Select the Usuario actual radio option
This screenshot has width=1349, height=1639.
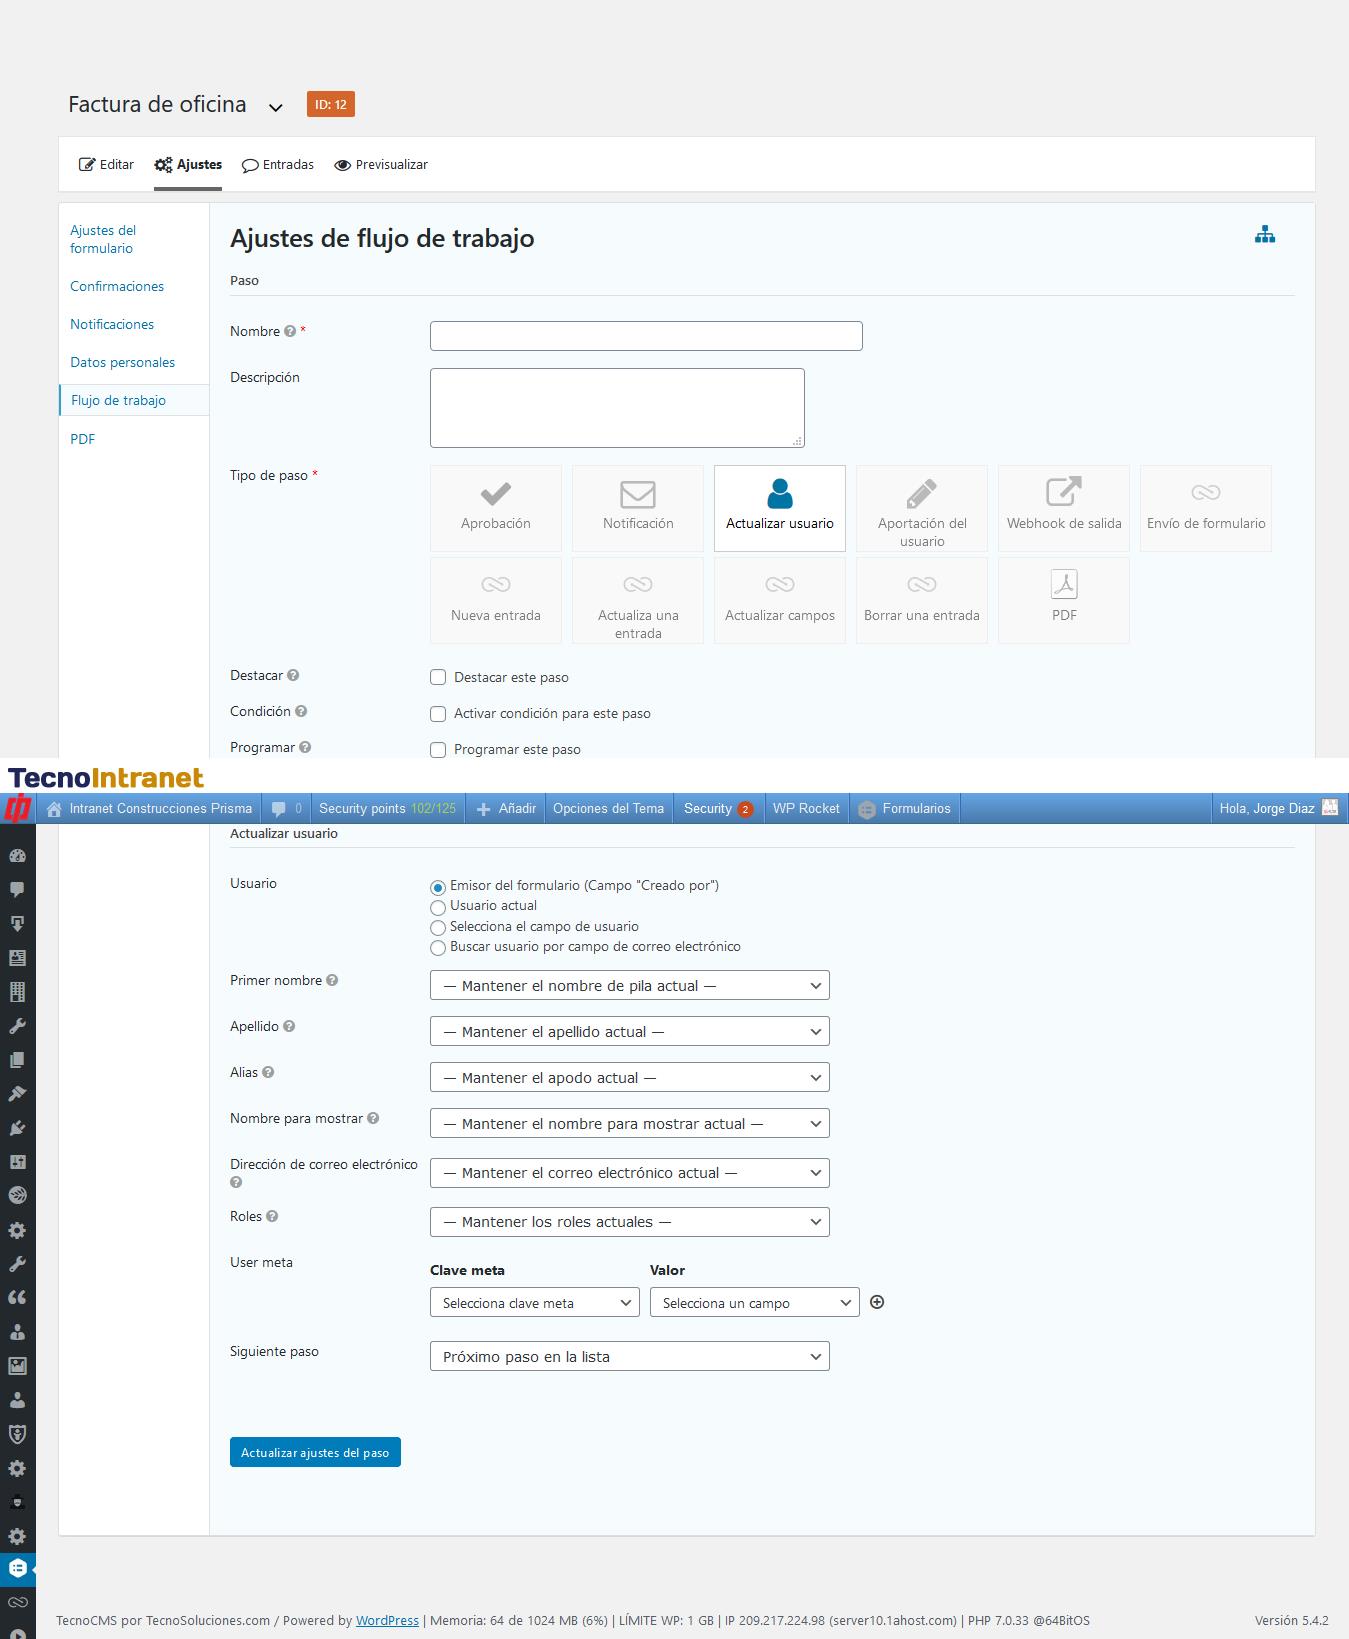438,907
